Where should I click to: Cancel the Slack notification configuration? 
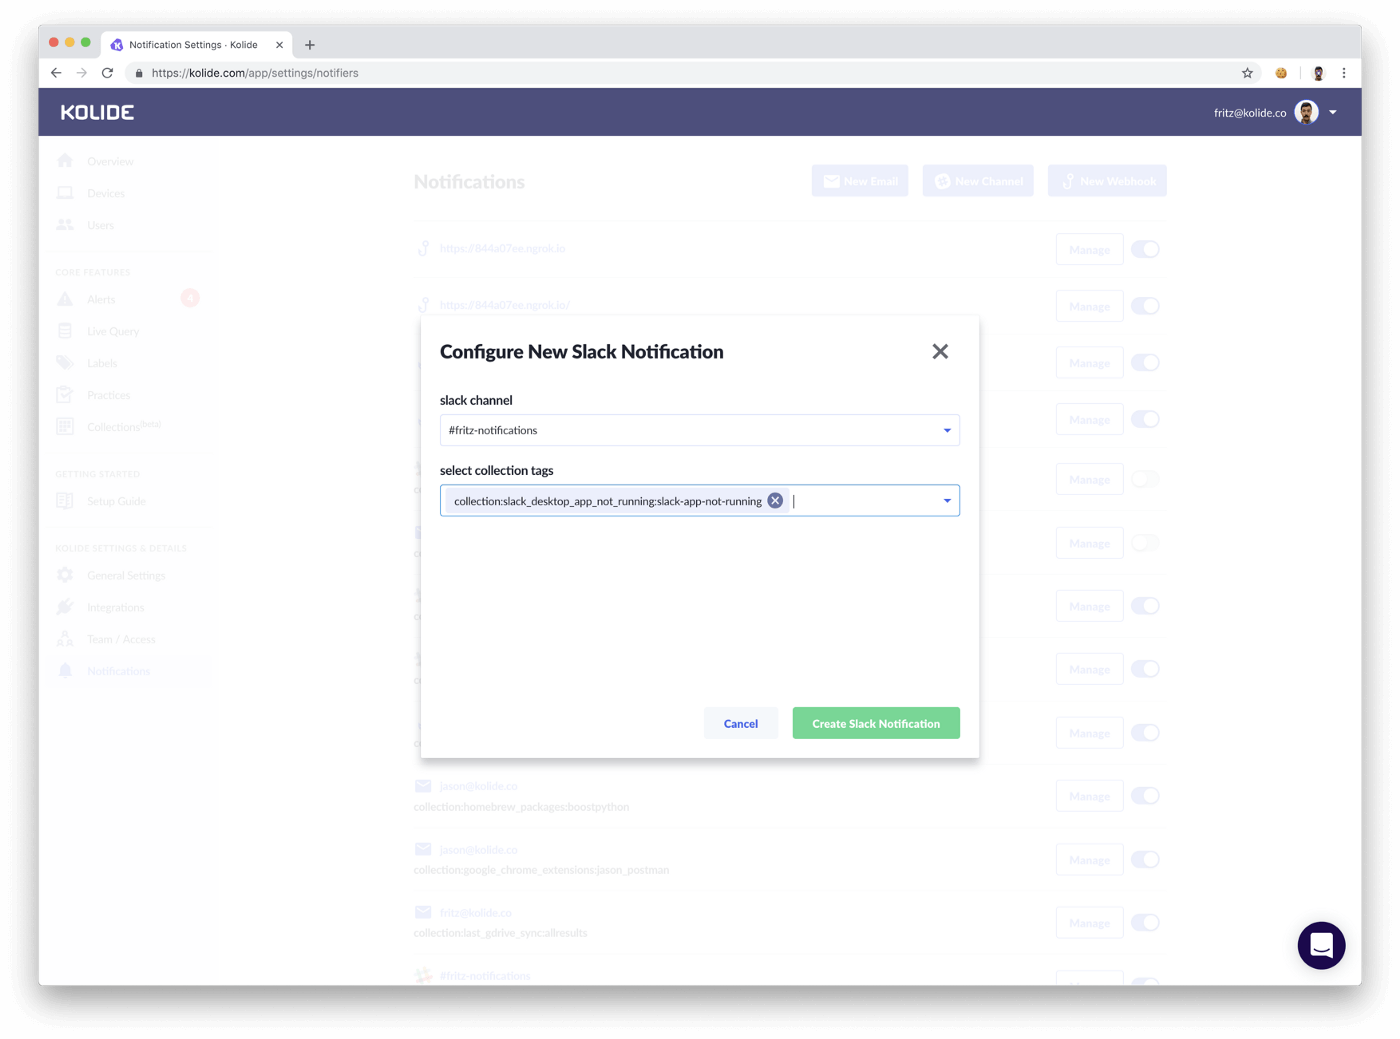[740, 722]
